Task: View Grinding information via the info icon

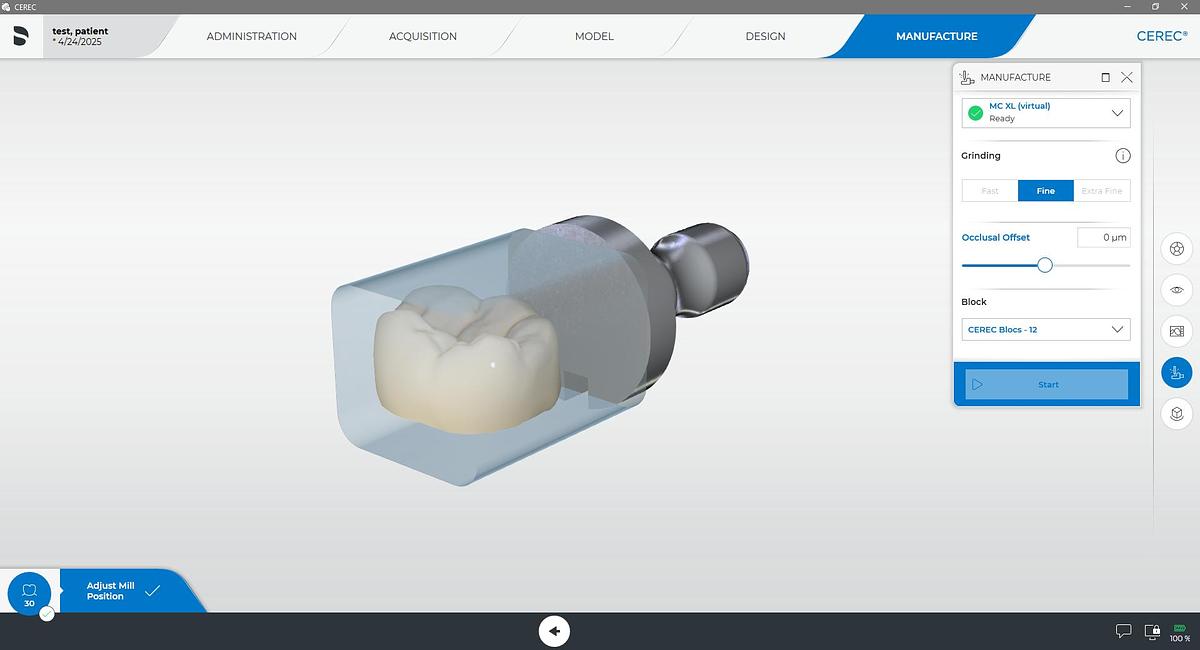Action: click(x=1122, y=155)
